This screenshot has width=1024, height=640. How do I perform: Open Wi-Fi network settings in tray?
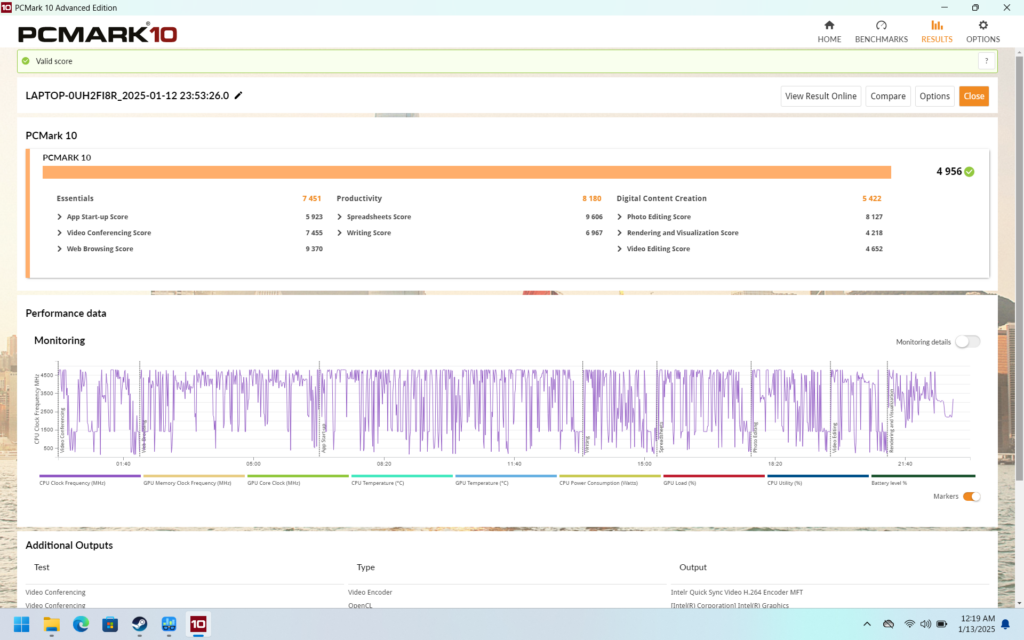[909, 624]
